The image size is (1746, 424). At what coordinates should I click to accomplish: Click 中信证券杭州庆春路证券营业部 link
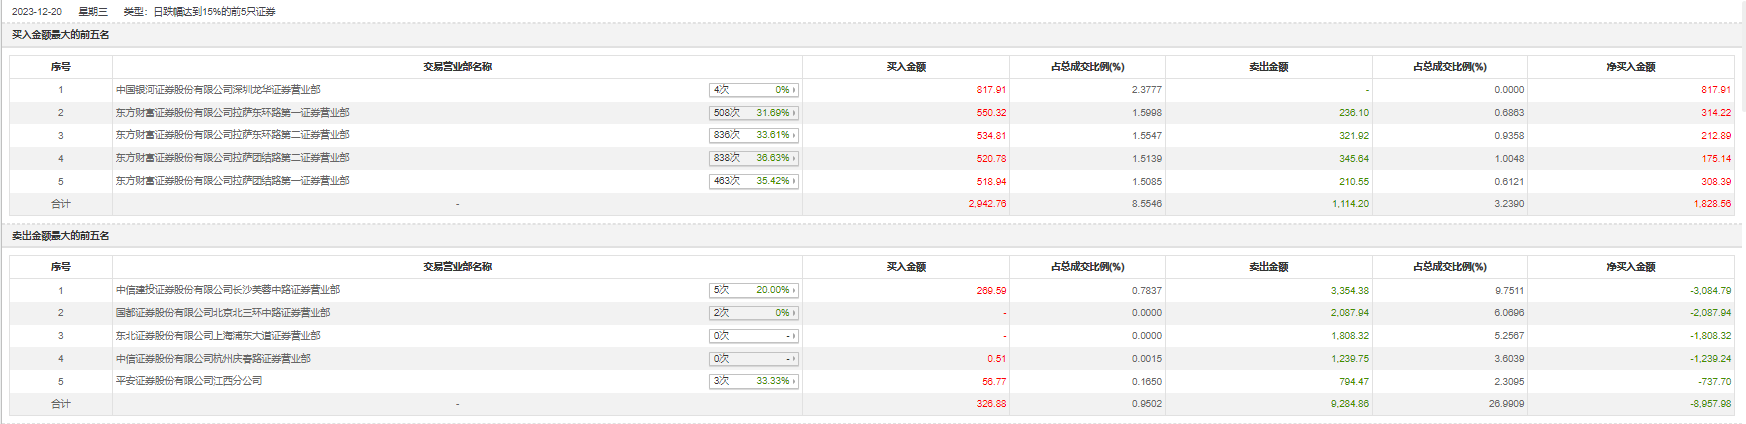pos(213,359)
